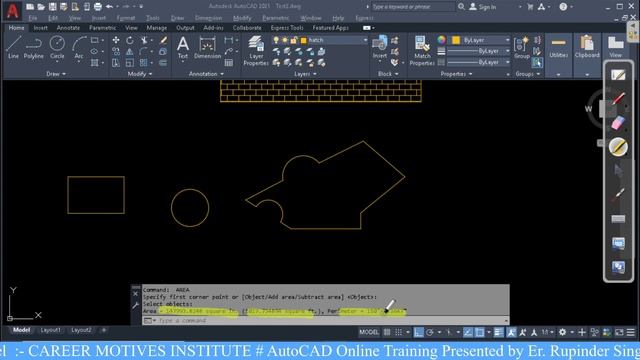Toggle lineweight display in status bar
The image size is (640, 360).
[x=499, y=332]
